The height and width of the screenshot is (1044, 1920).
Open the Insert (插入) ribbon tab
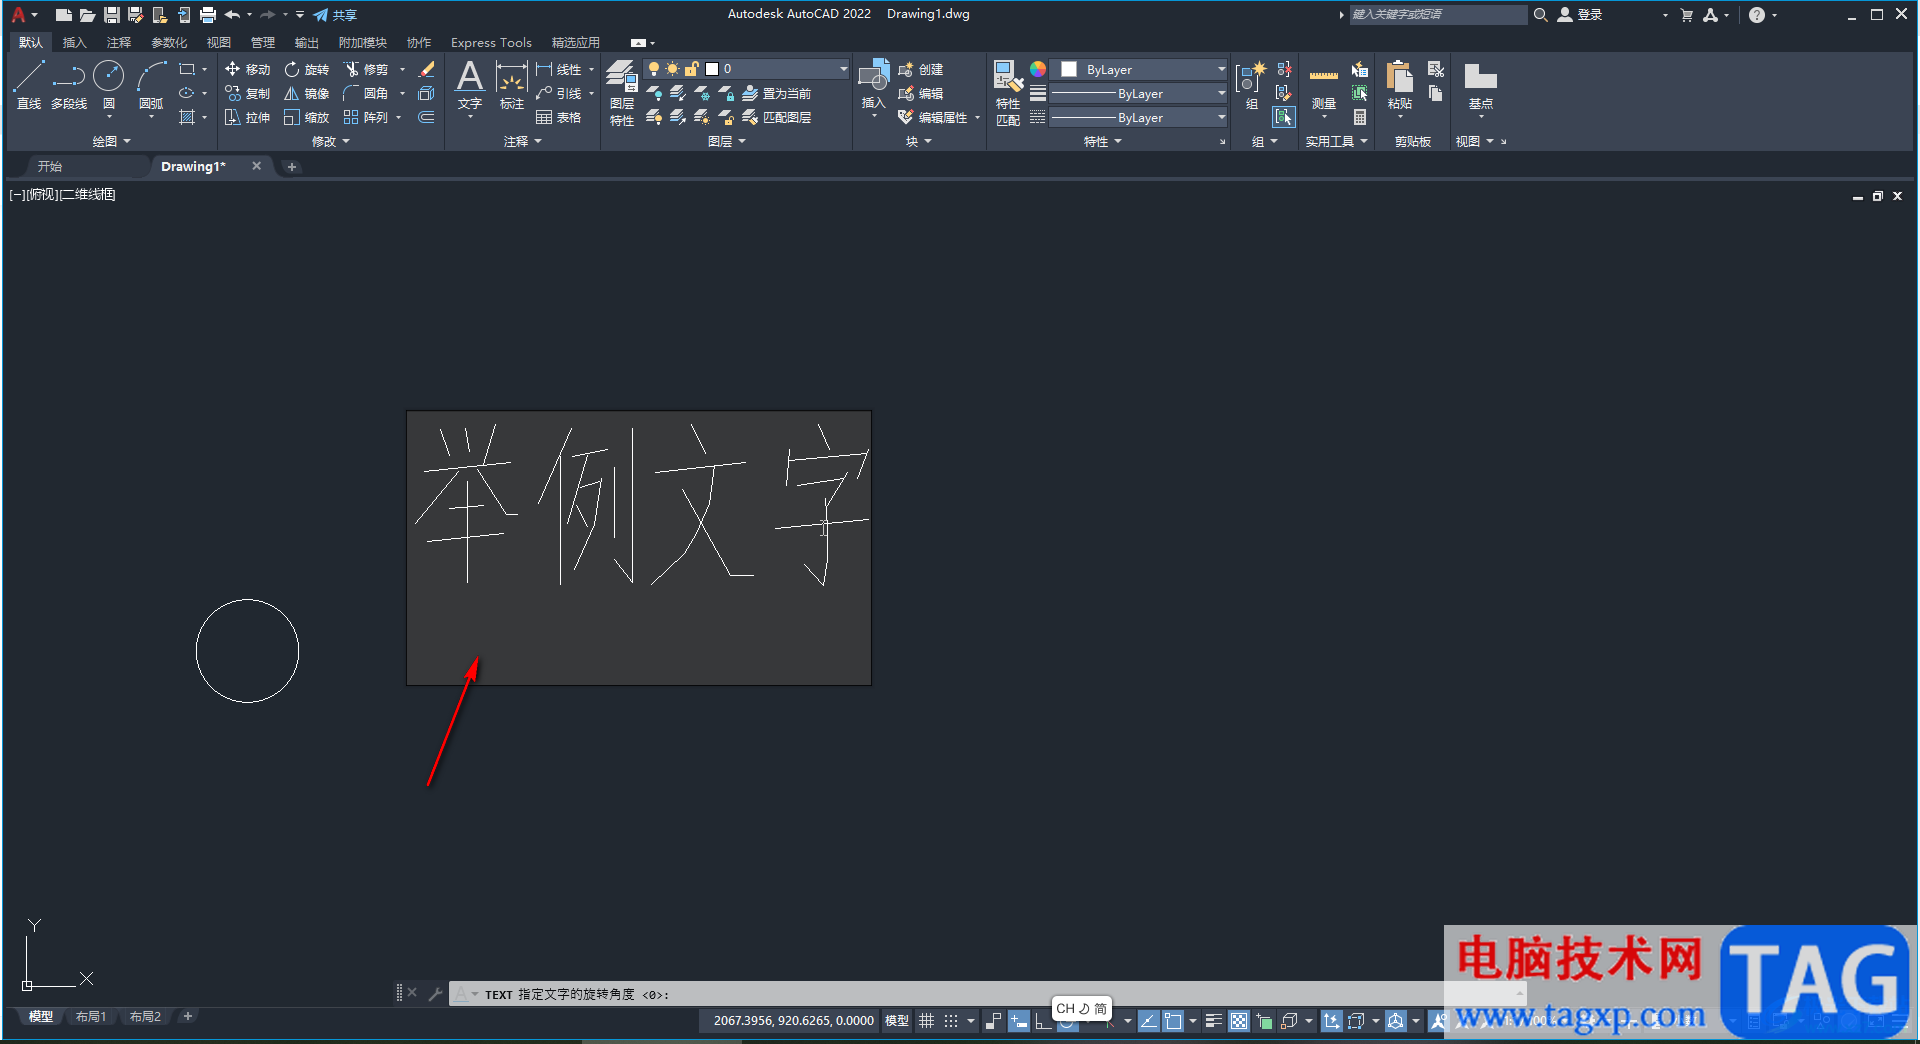point(74,42)
